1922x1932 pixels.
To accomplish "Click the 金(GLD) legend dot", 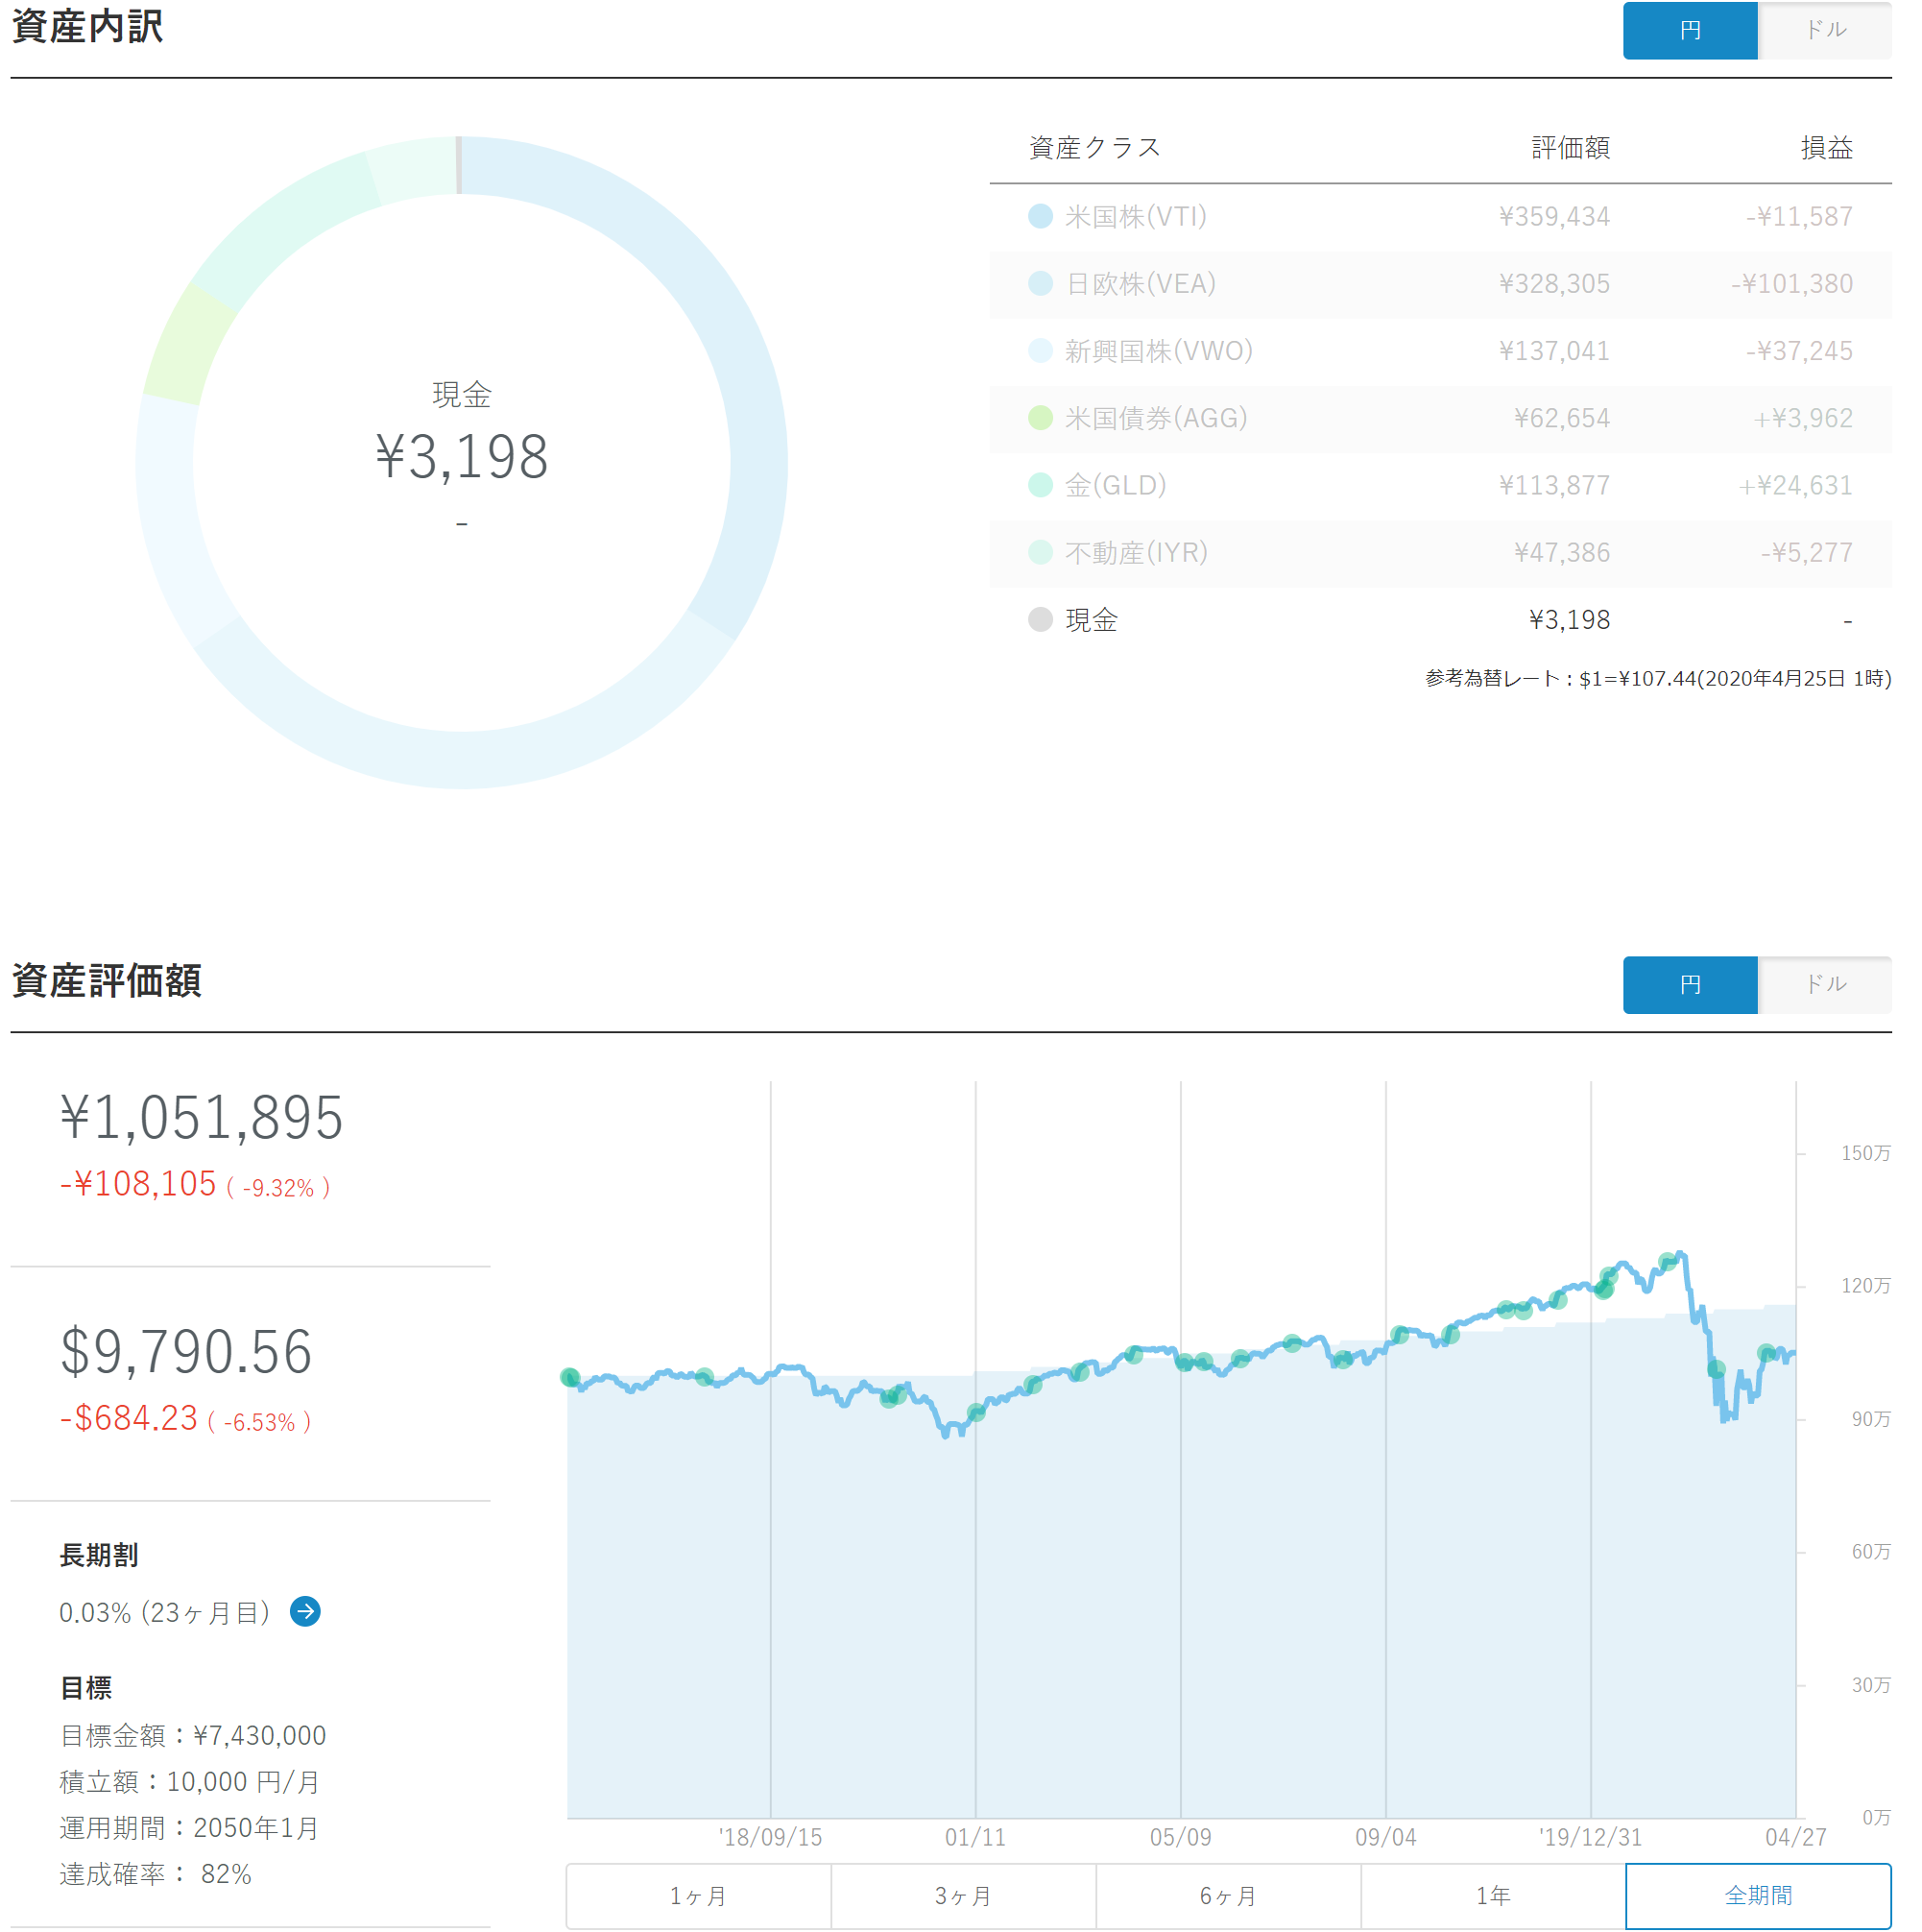I will pyautogui.click(x=1040, y=485).
